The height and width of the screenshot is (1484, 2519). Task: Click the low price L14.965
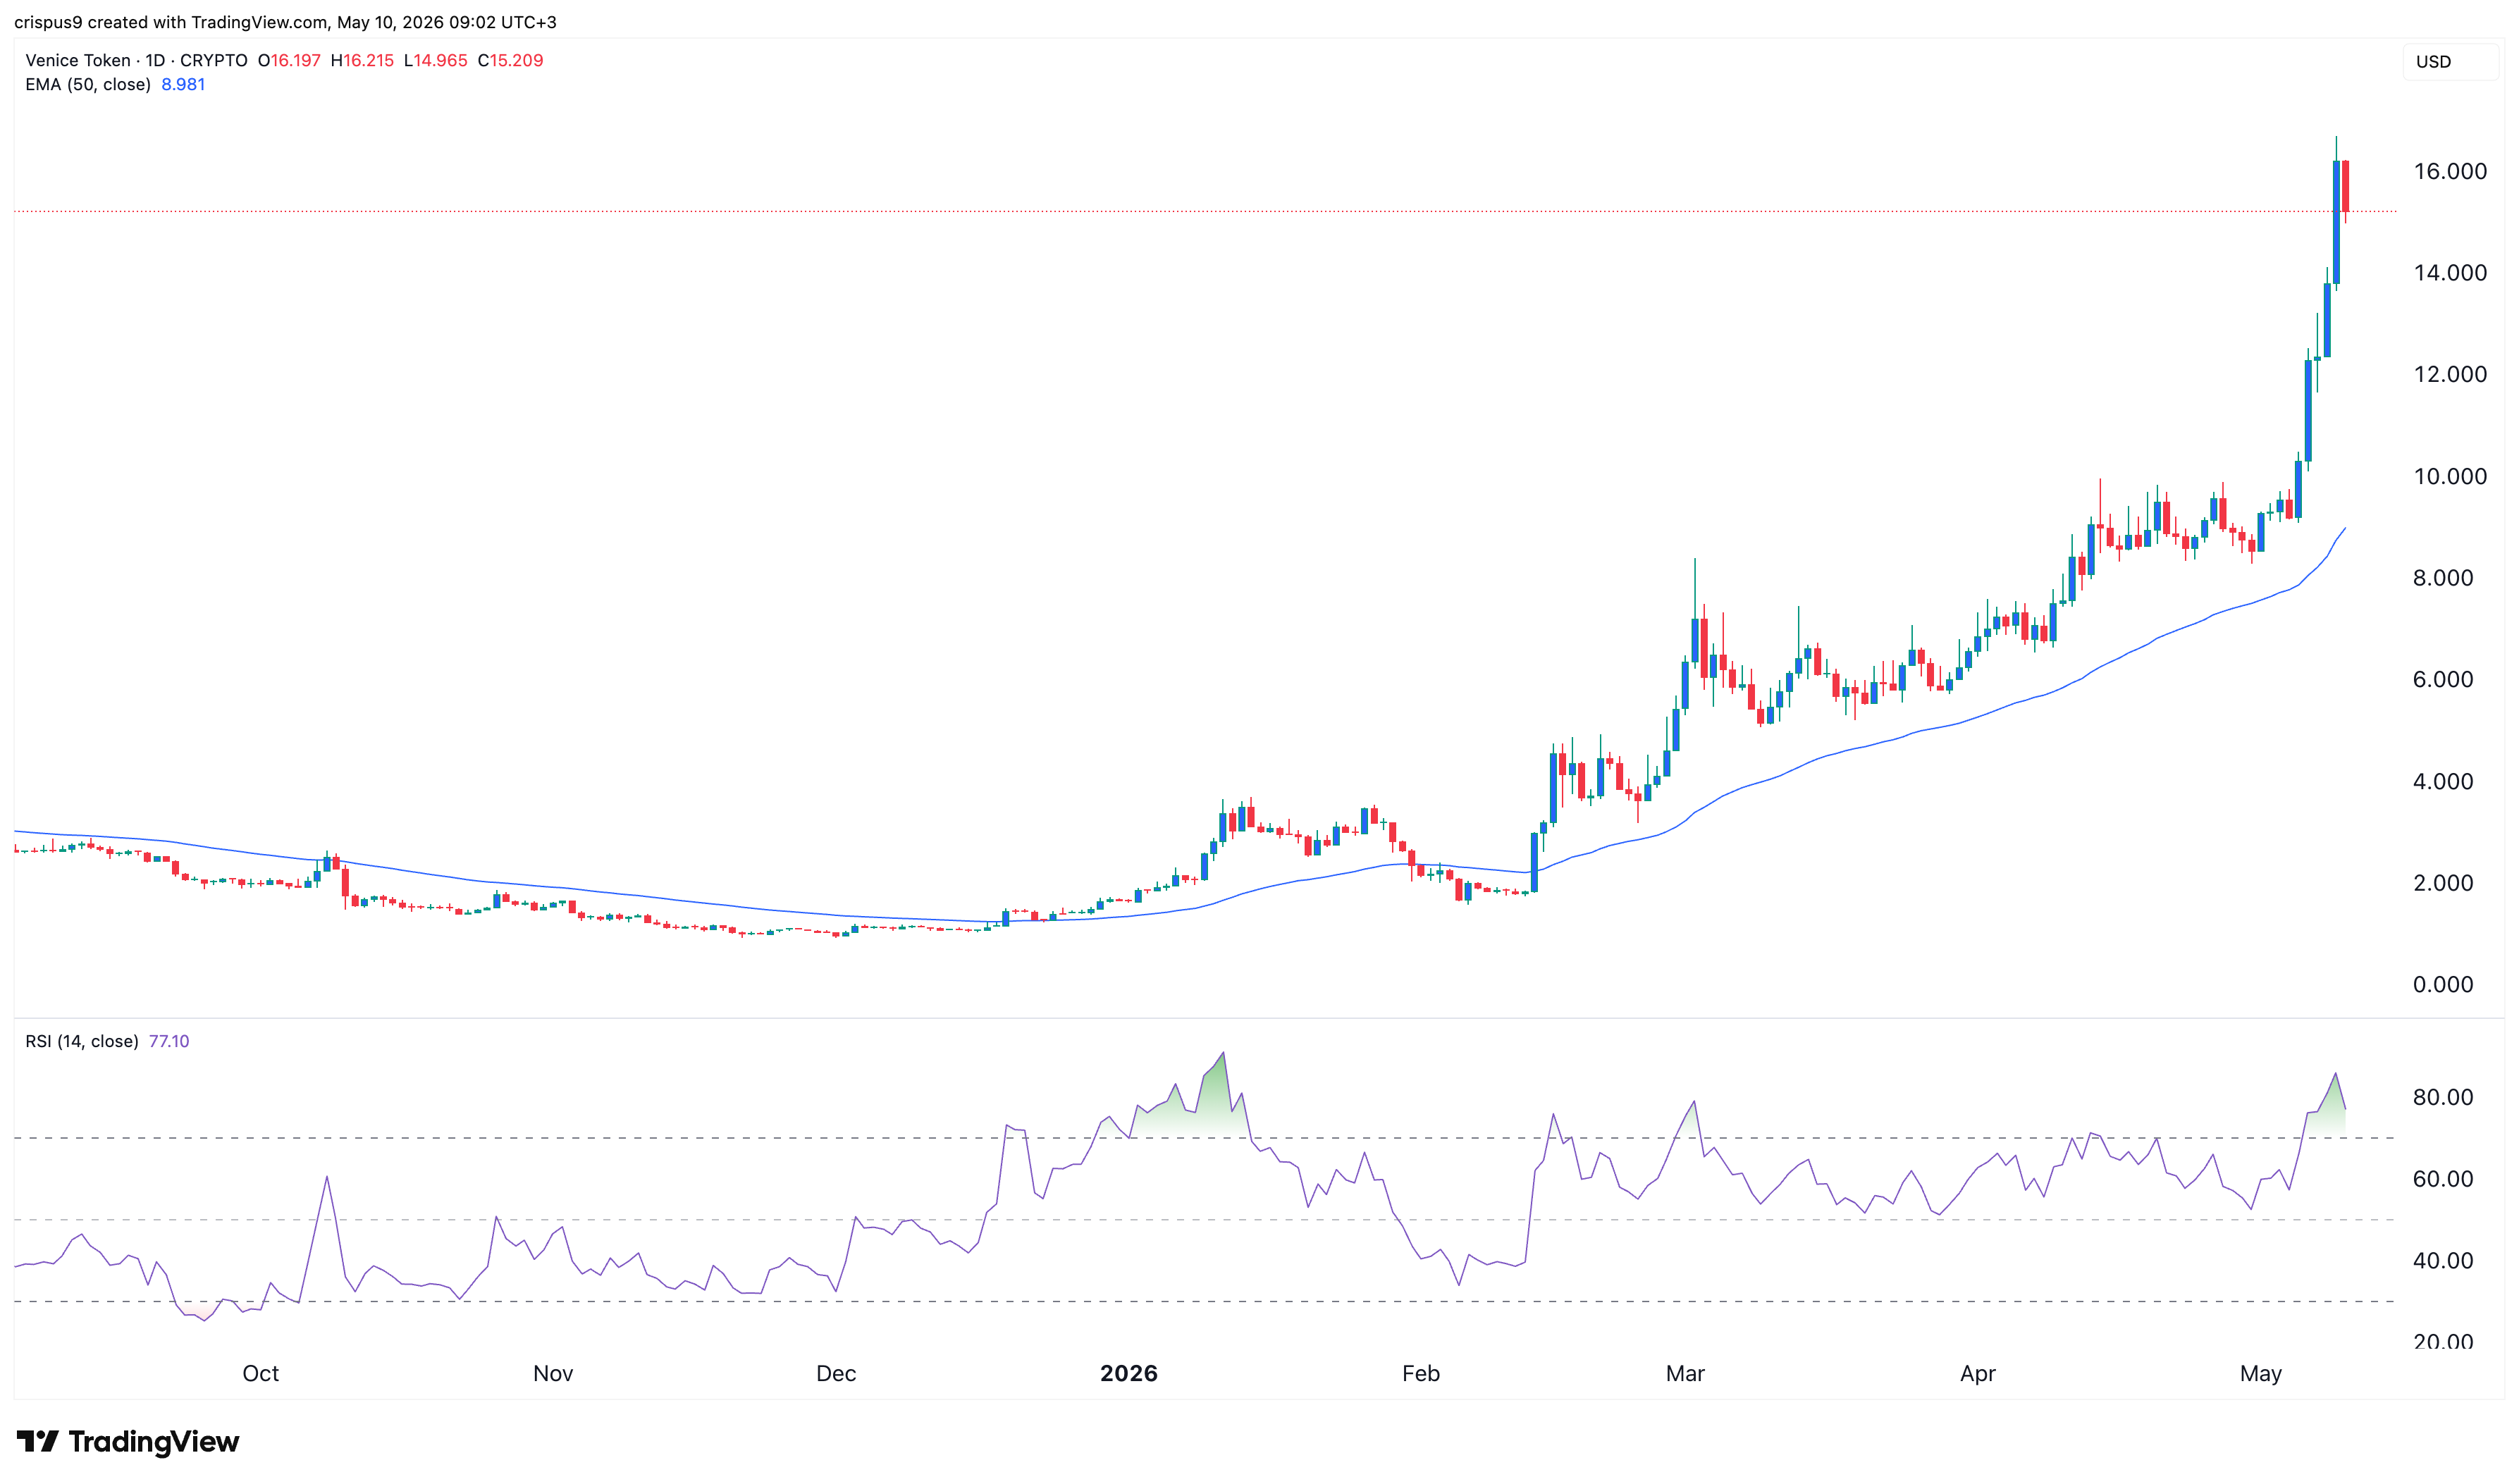pyautogui.click(x=435, y=60)
